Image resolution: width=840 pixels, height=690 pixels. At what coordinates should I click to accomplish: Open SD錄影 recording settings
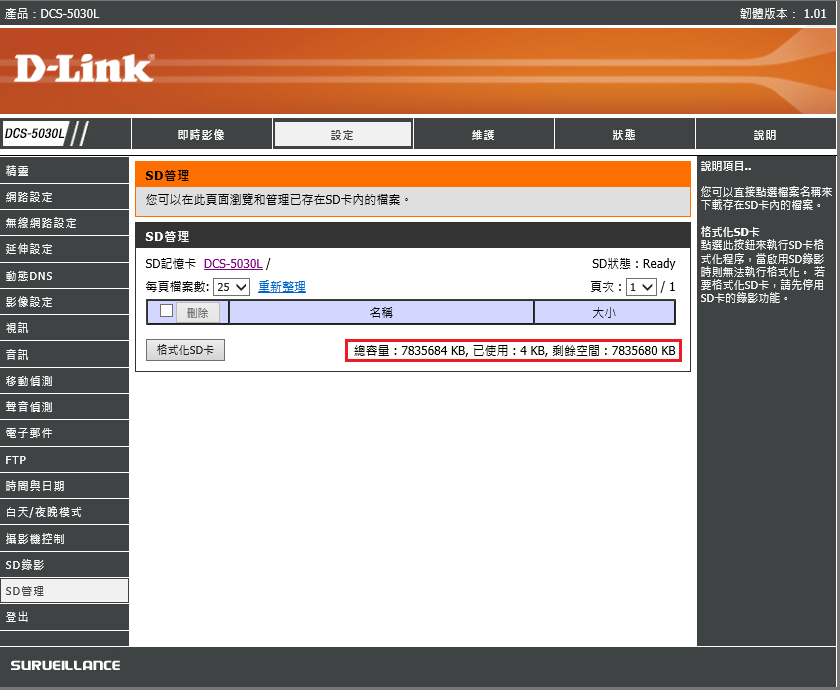[x=64, y=565]
